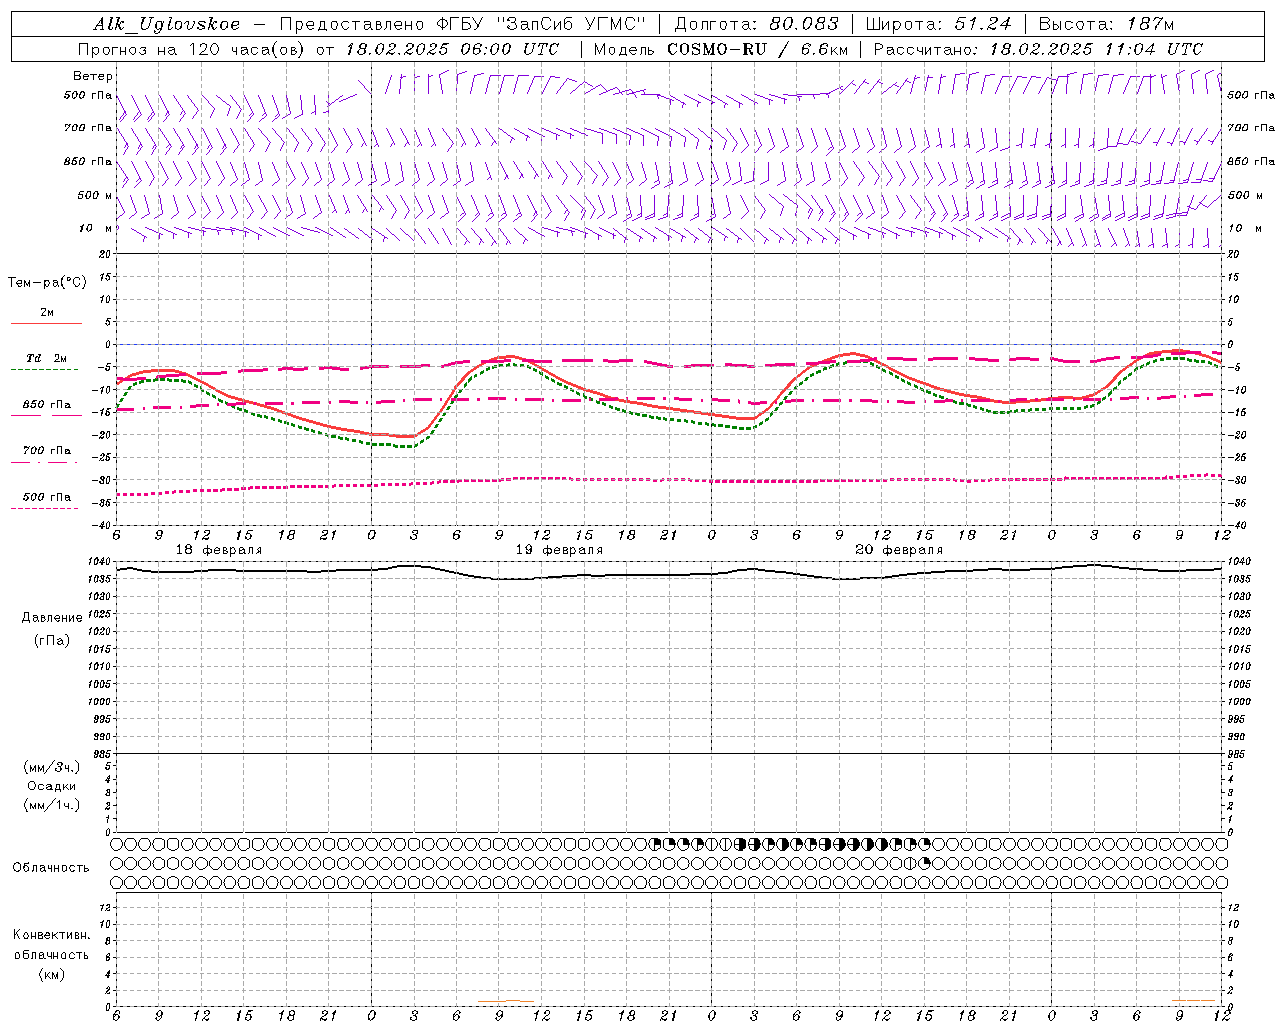Click the Рассчитано: 18.02.2025 11:04 UTC timestamp
Screen dimensions: 1280x1024
[x=1038, y=49]
